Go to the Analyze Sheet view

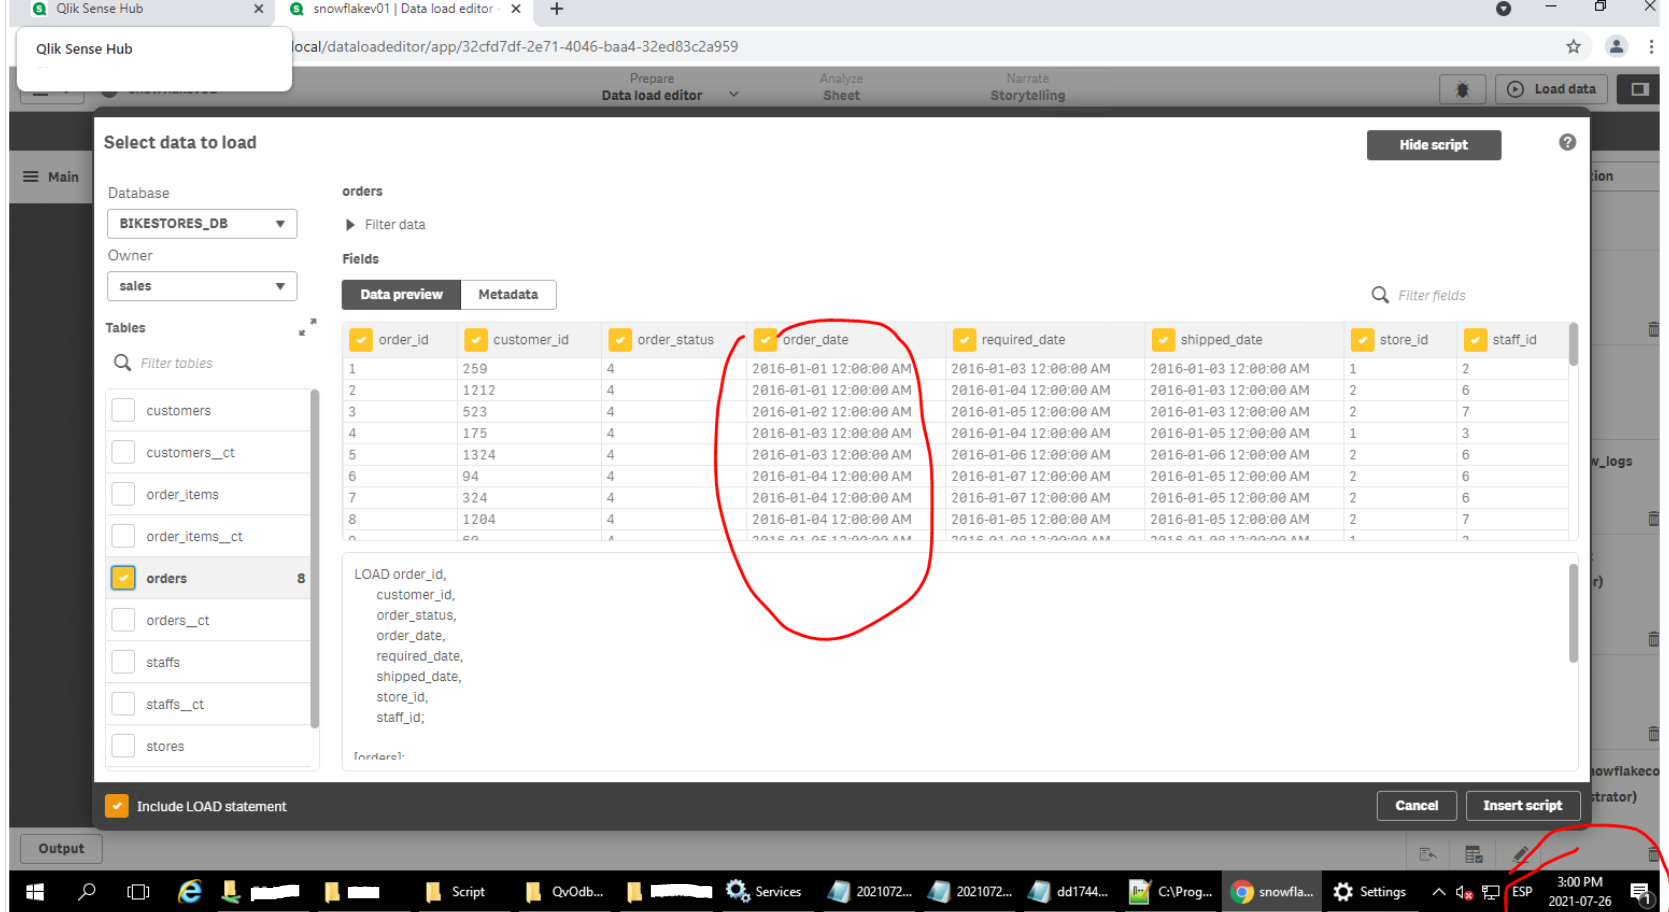pos(841,87)
